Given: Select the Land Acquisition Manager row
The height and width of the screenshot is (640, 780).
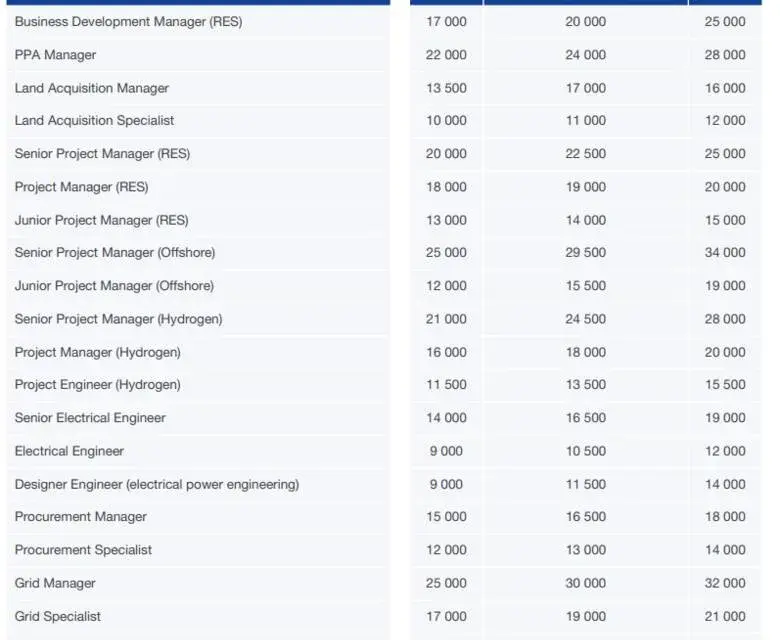Looking at the screenshot, I should [384, 88].
